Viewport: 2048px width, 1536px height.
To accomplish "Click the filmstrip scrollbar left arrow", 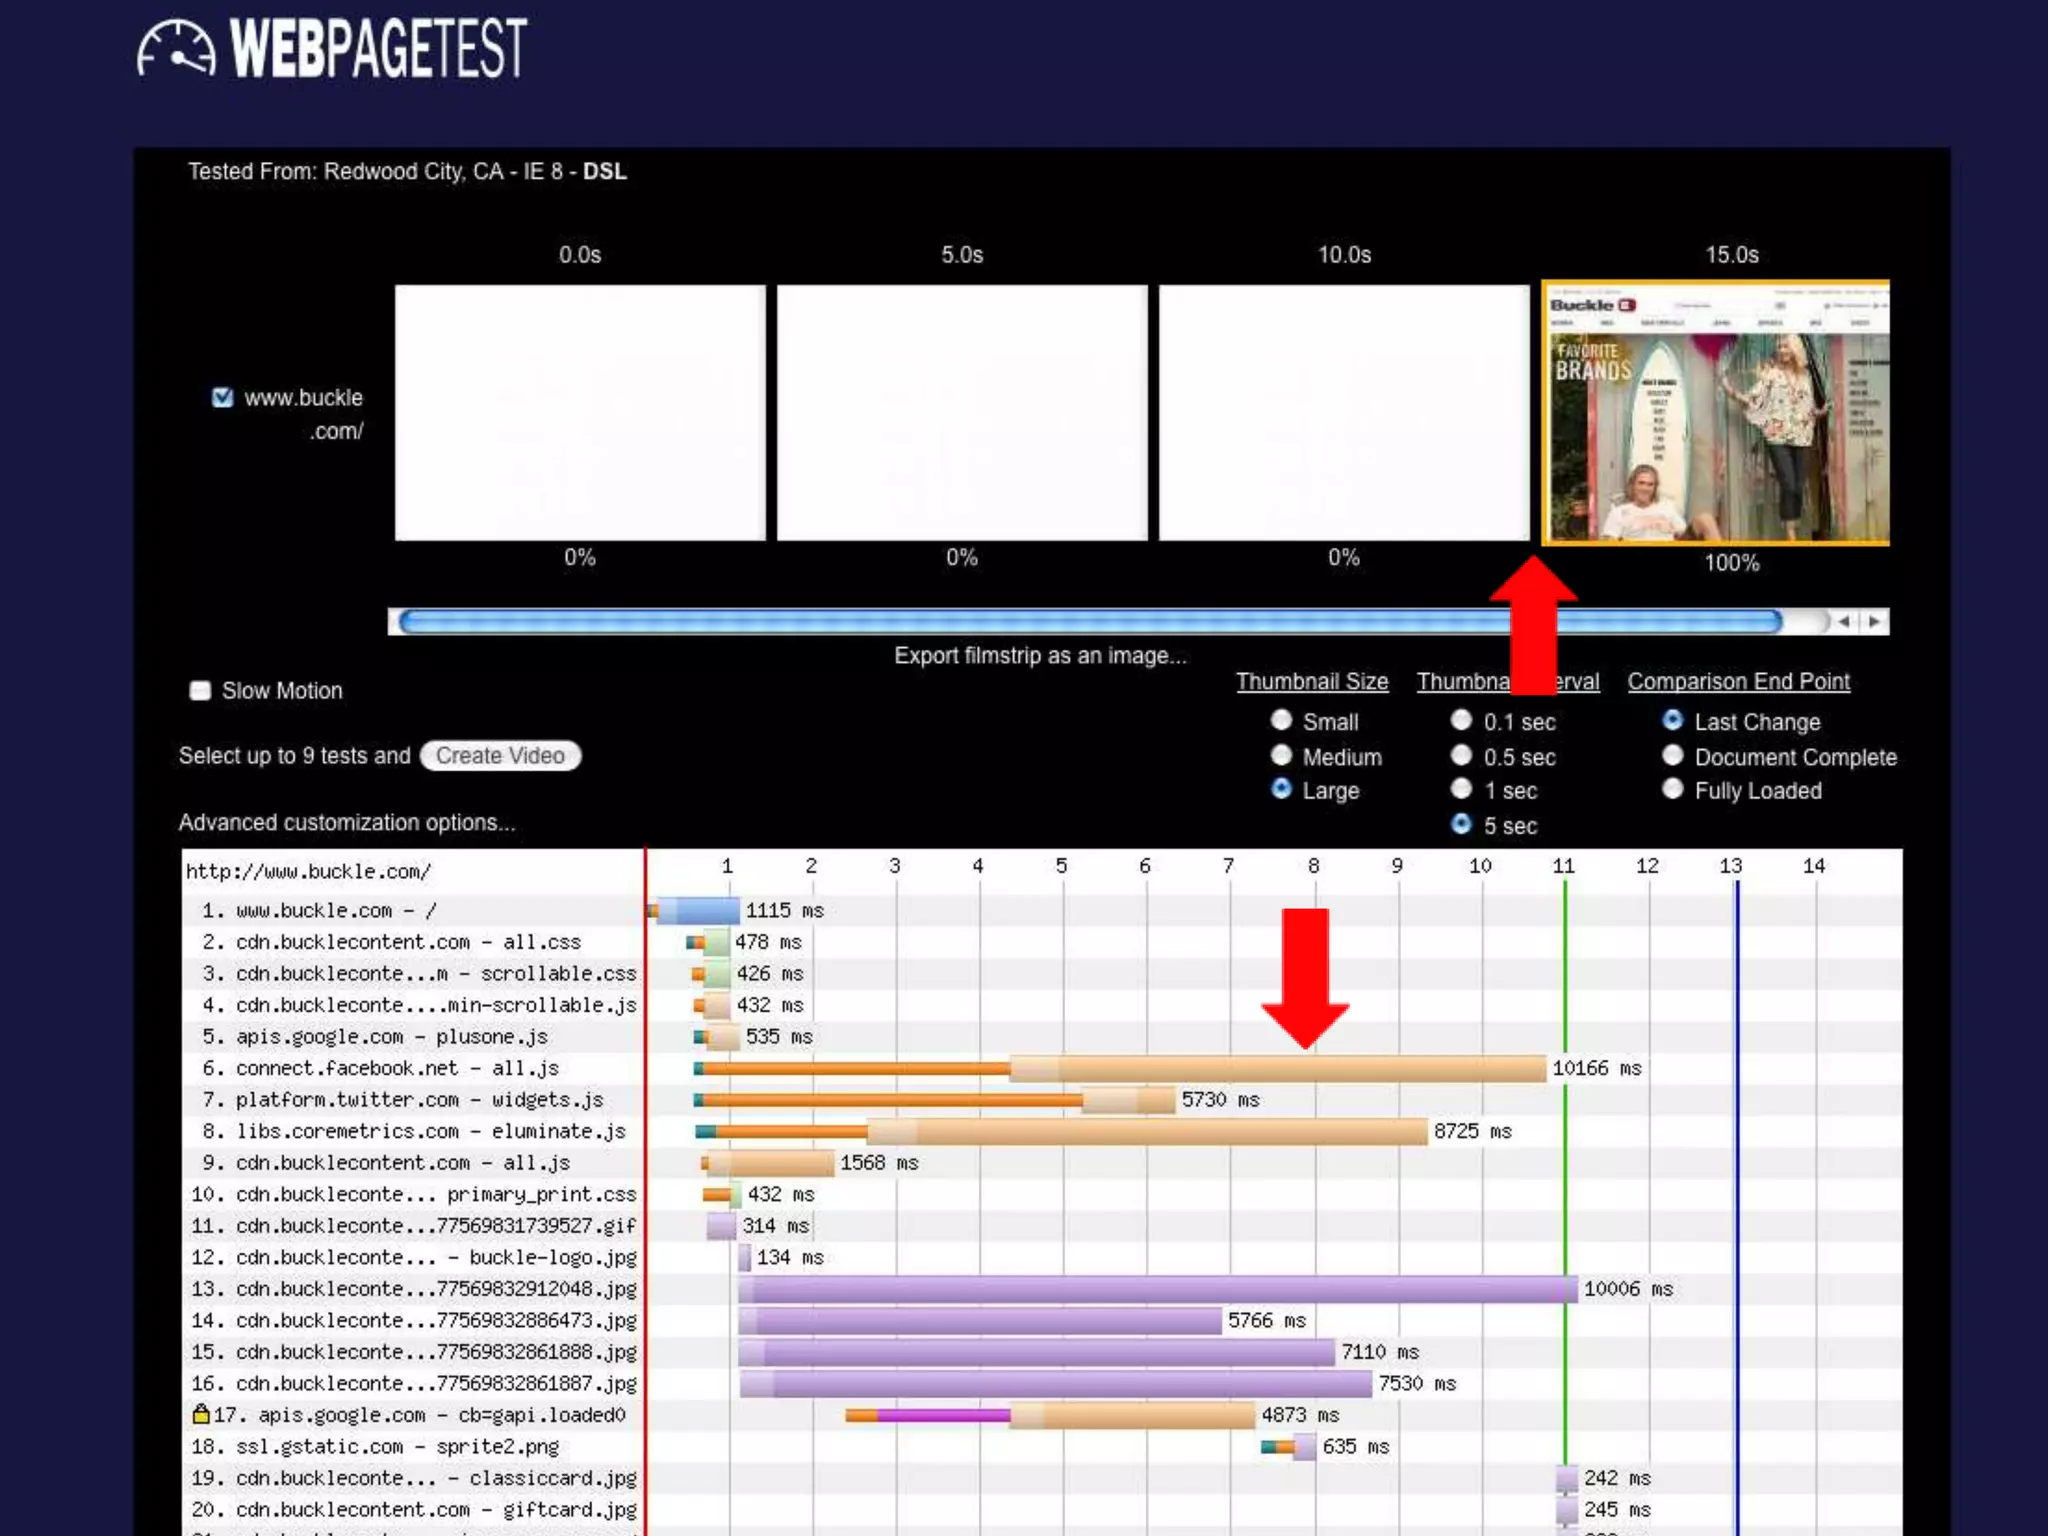I will pos(1843,621).
